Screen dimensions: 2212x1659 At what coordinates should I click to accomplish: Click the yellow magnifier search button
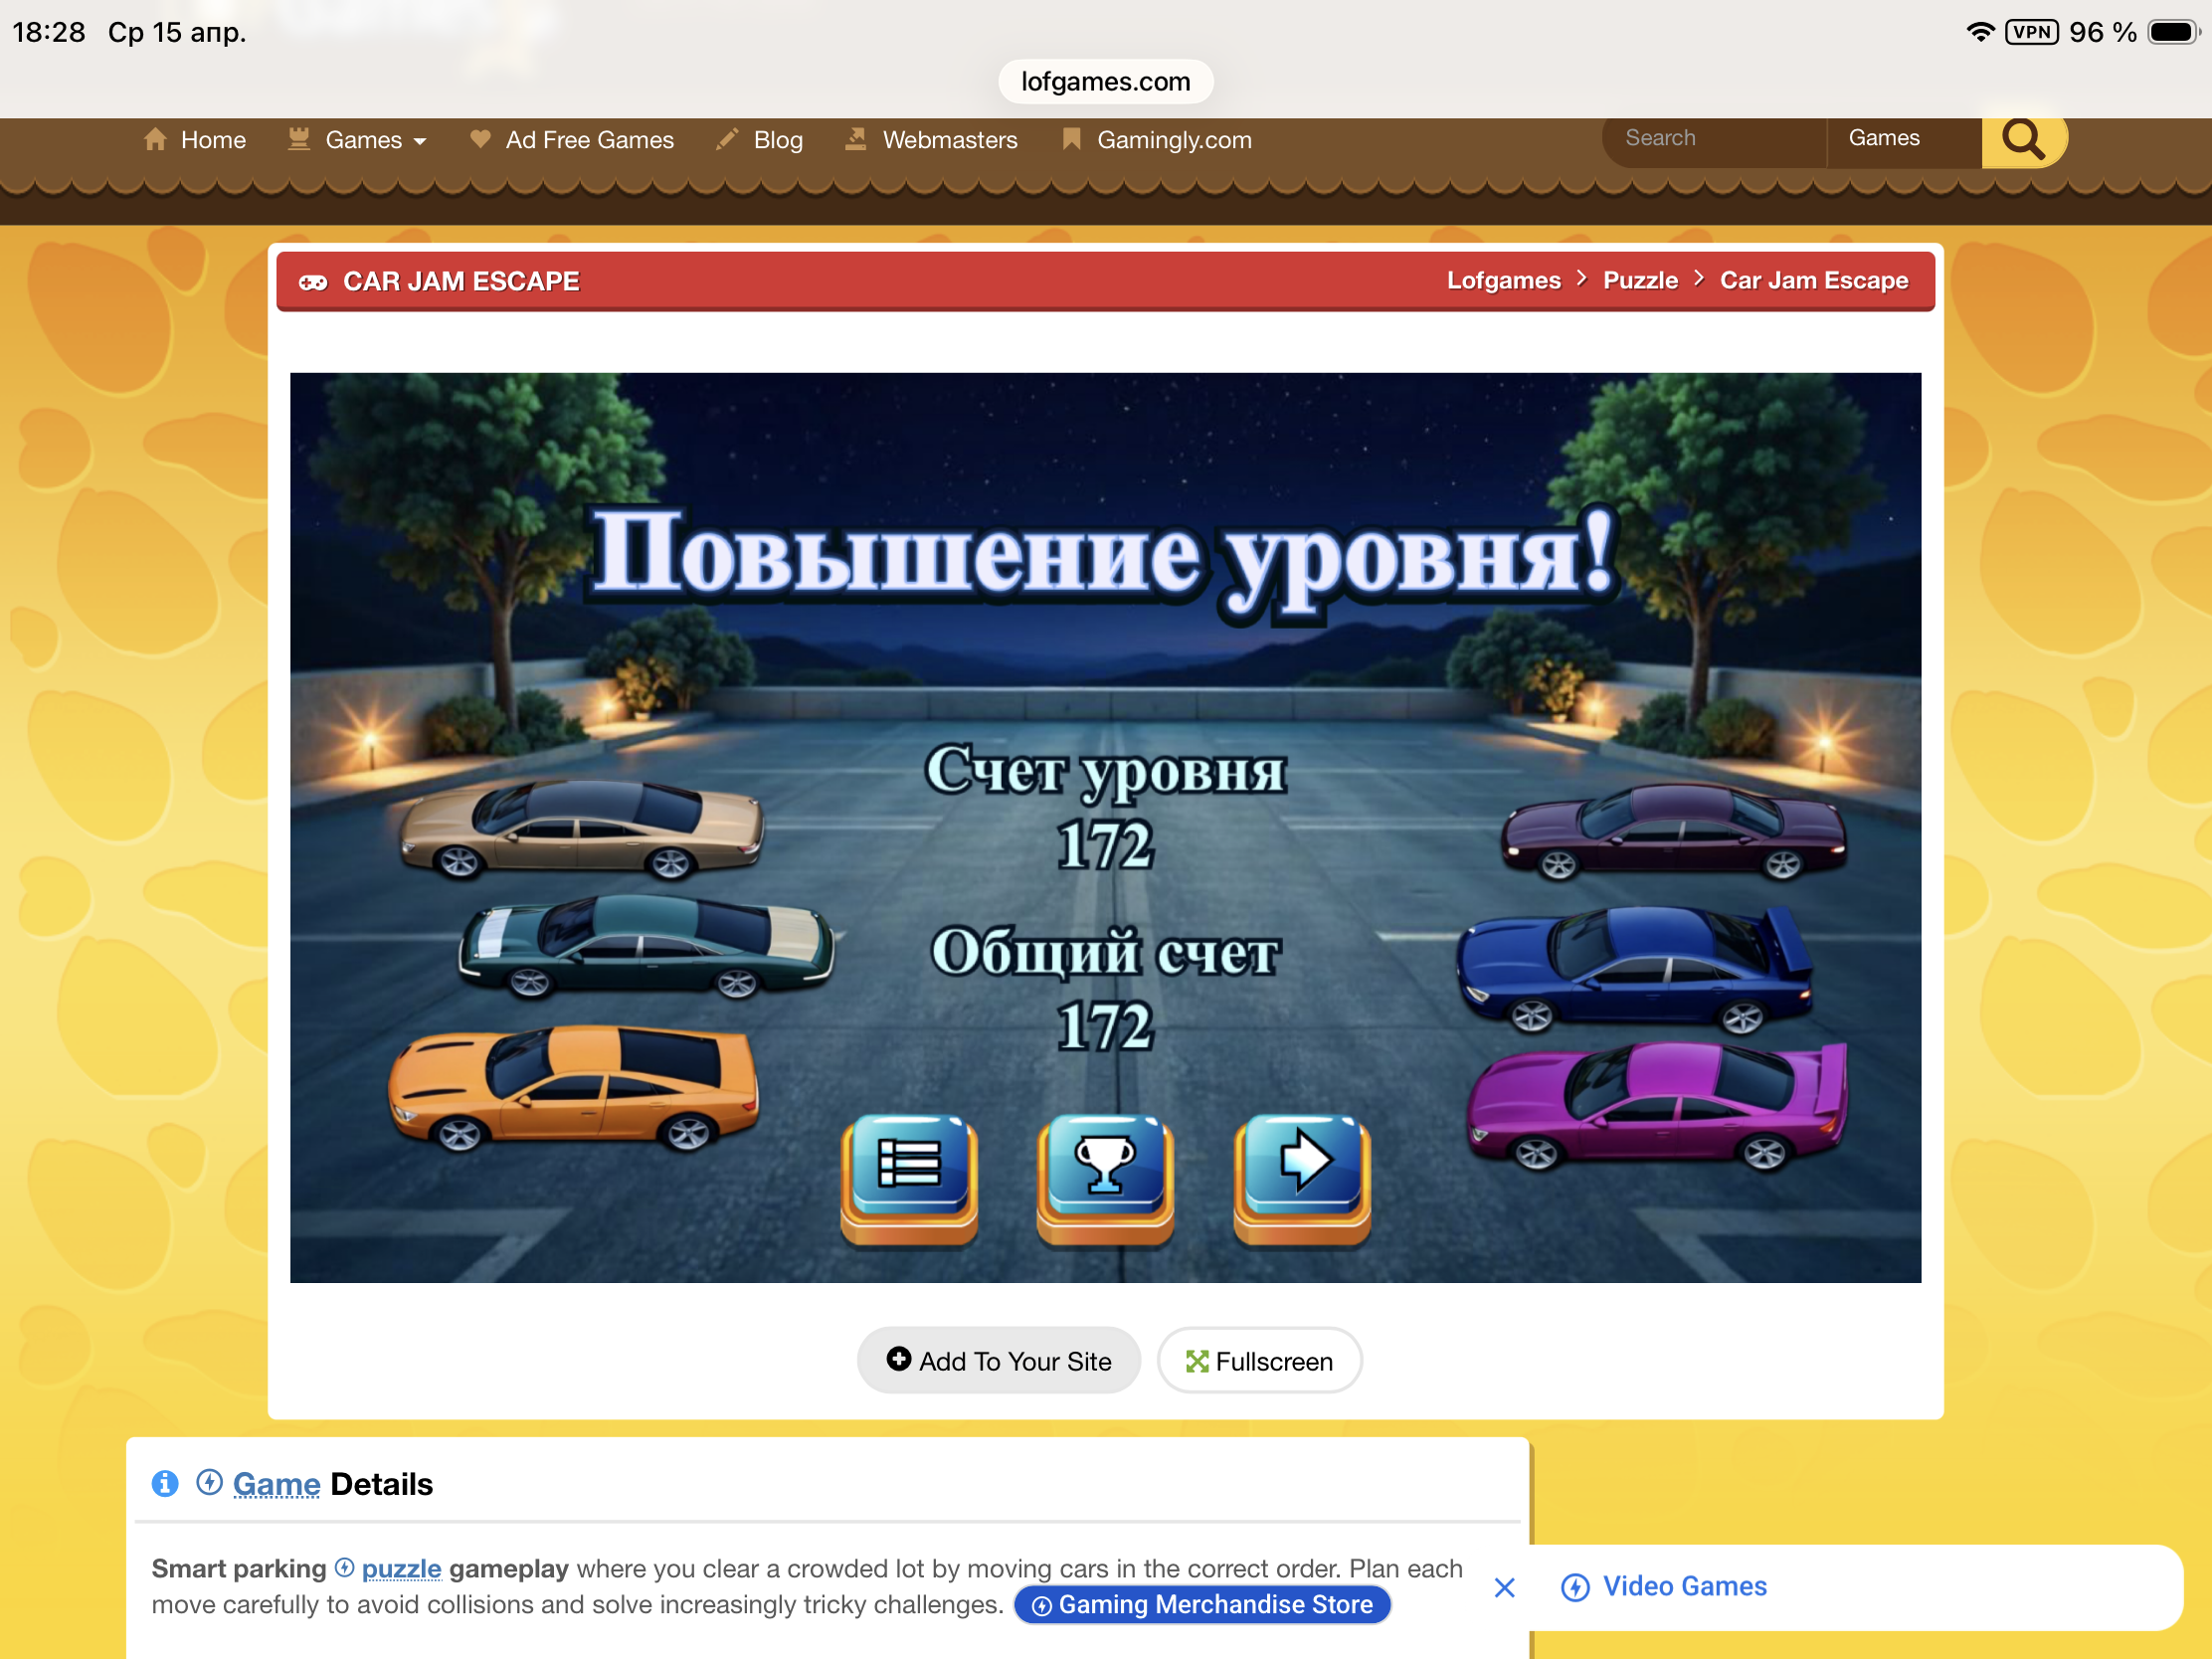click(2022, 139)
